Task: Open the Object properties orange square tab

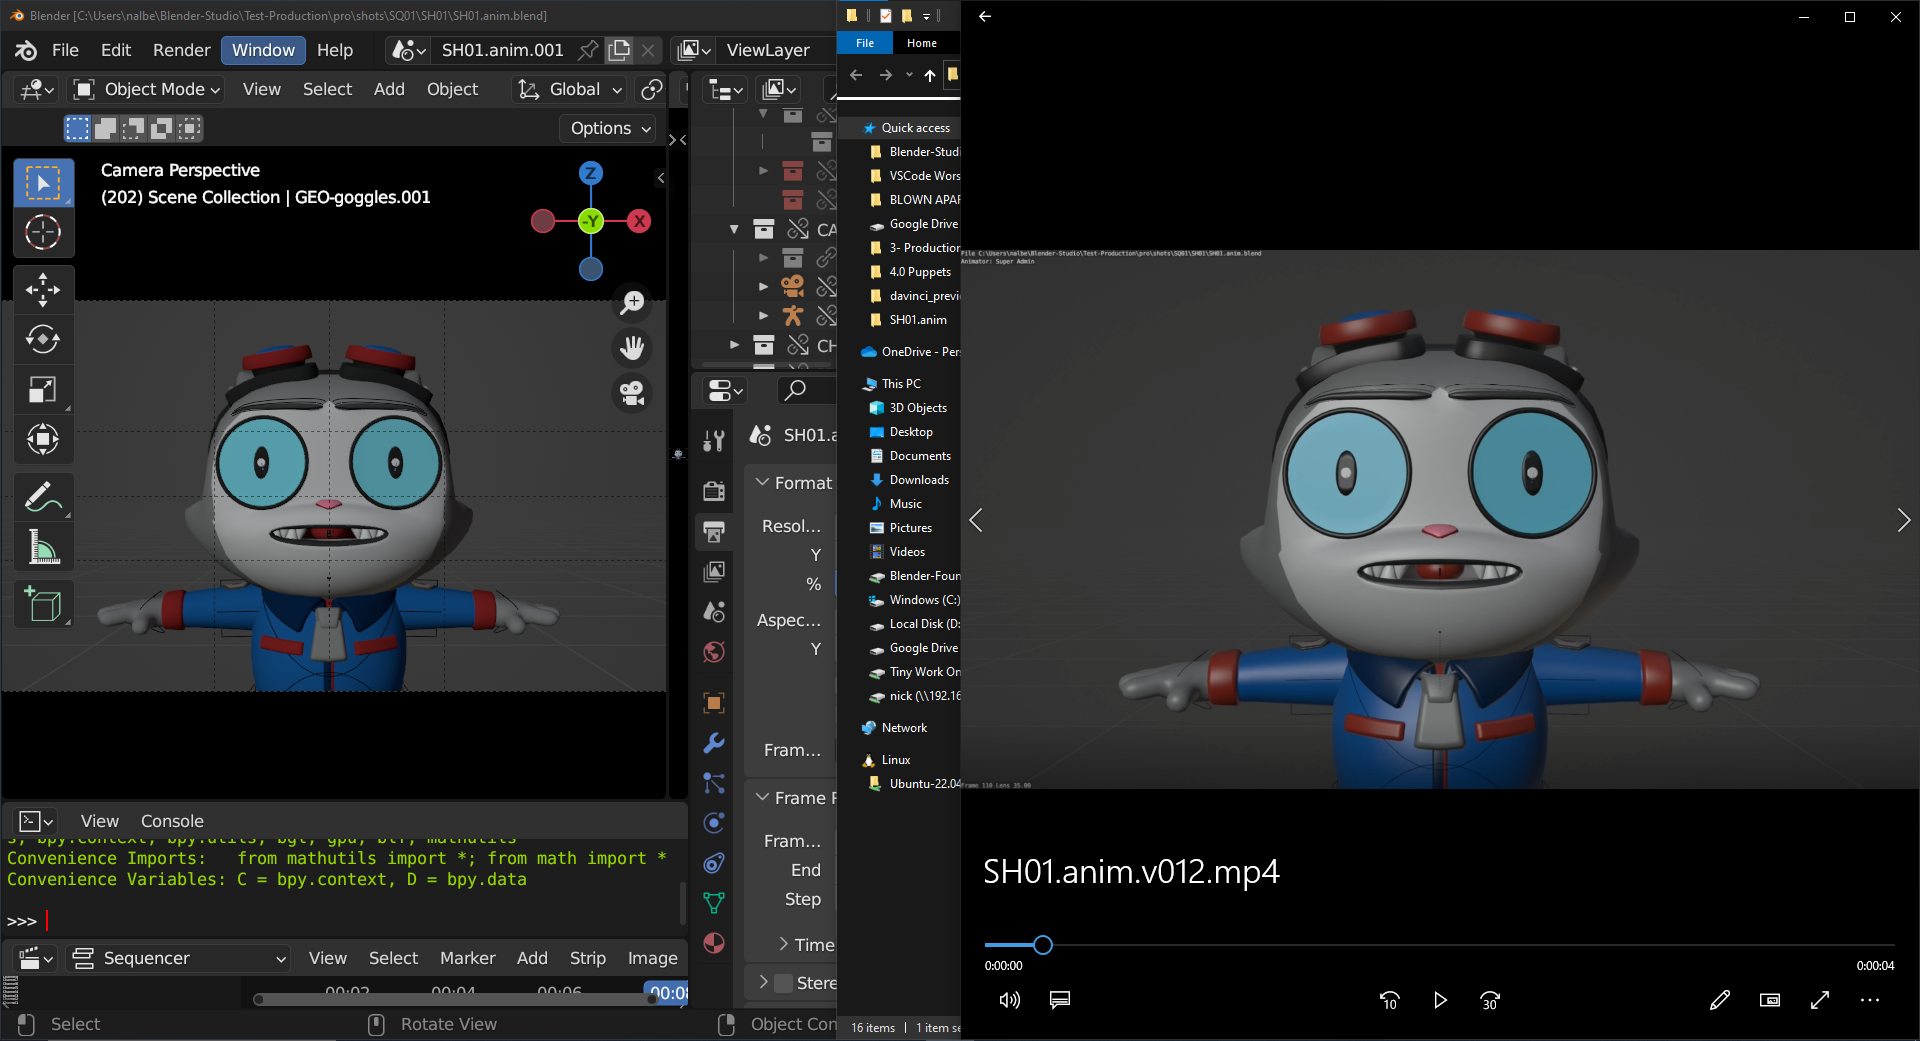Action: pyautogui.click(x=714, y=703)
